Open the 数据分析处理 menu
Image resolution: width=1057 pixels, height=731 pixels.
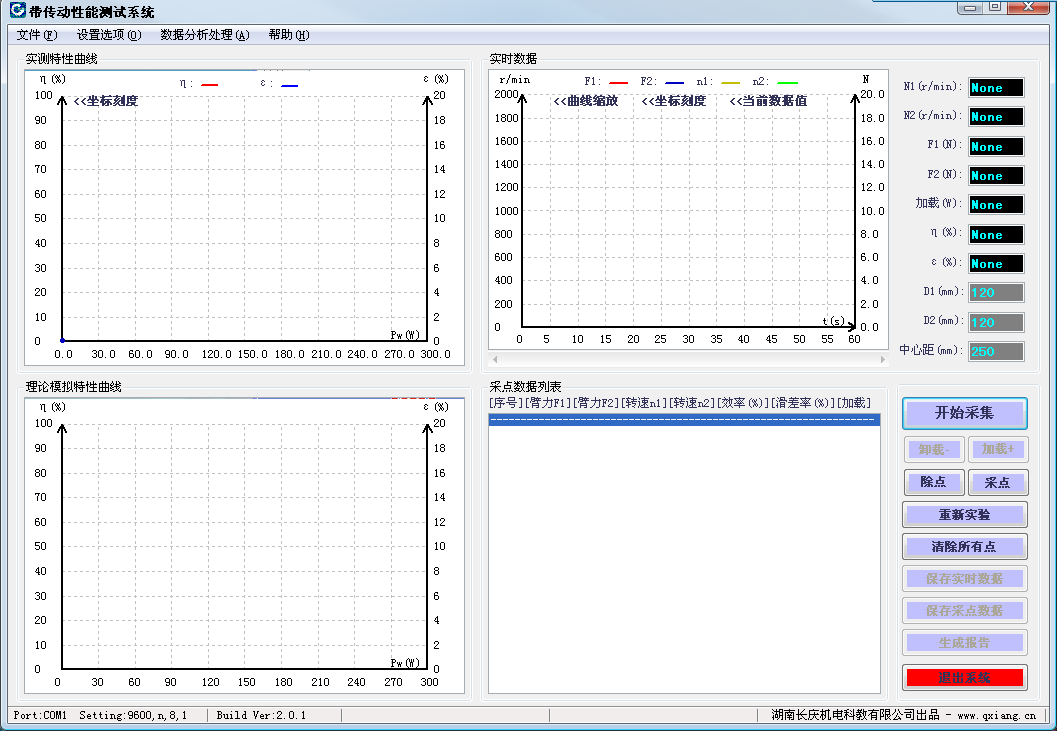pyautogui.click(x=204, y=35)
